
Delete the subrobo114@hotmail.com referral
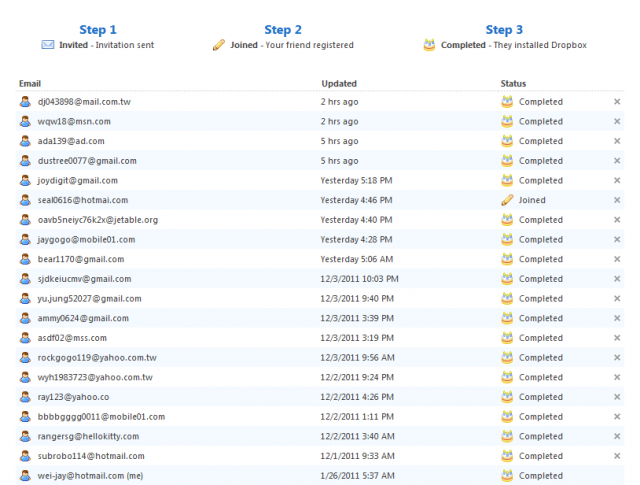click(x=617, y=456)
